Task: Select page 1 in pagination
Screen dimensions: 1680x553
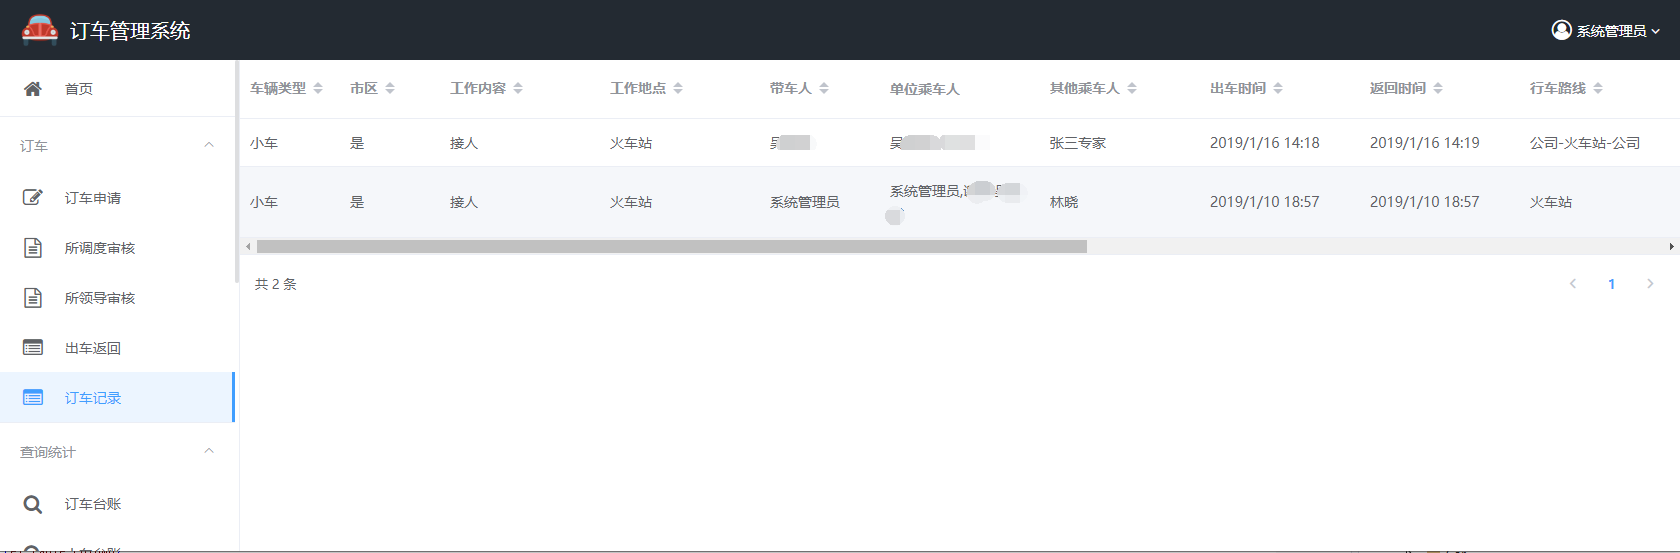Action: coord(1611,284)
